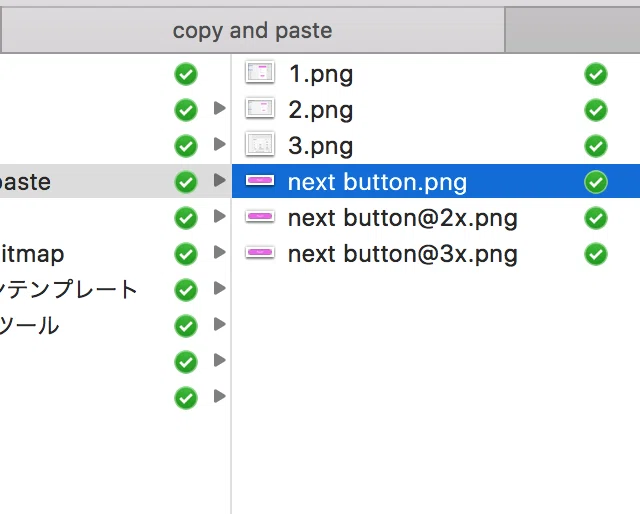Expand the selected 'paste' folder arrow
640x514 pixels.
pos(220,180)
